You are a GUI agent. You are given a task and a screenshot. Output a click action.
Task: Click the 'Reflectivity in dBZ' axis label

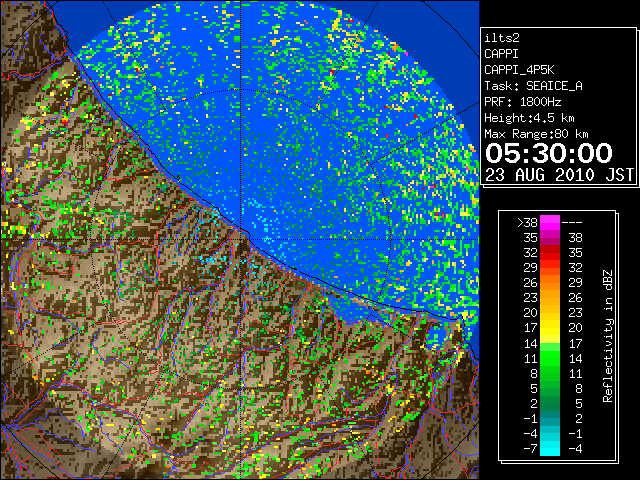(608, 336)
